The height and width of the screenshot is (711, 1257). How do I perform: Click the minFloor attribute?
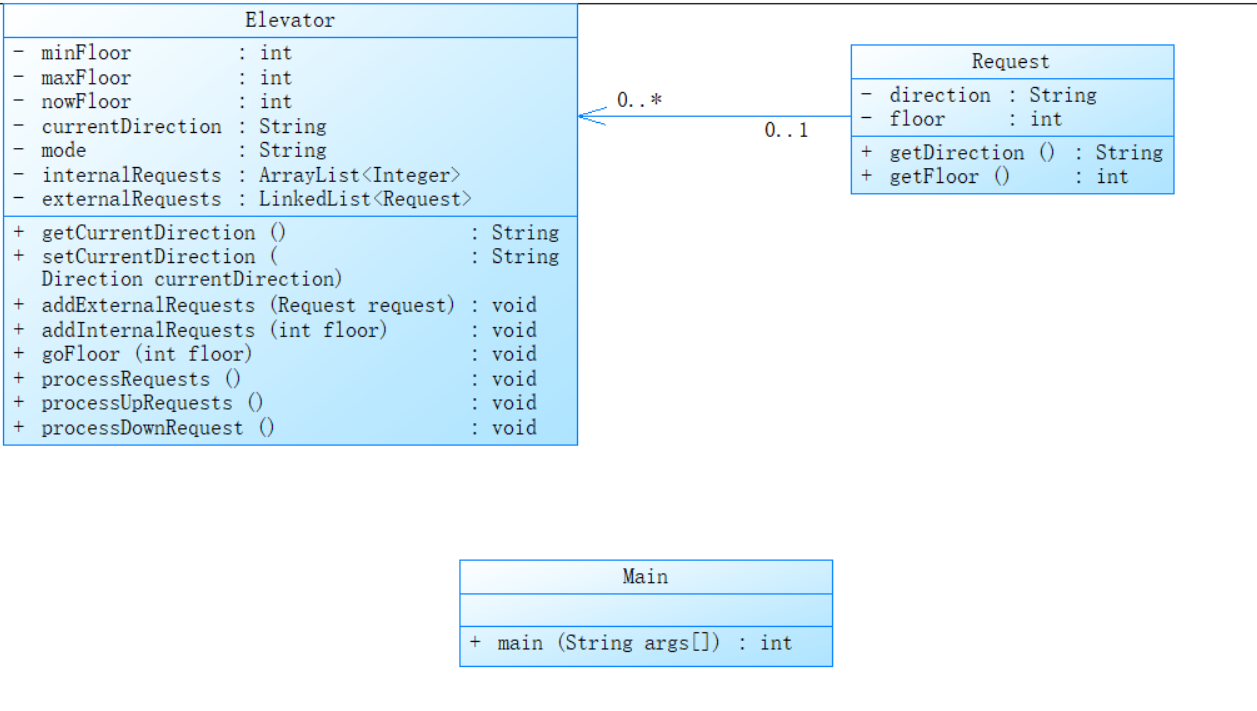[x=86, y=53]
